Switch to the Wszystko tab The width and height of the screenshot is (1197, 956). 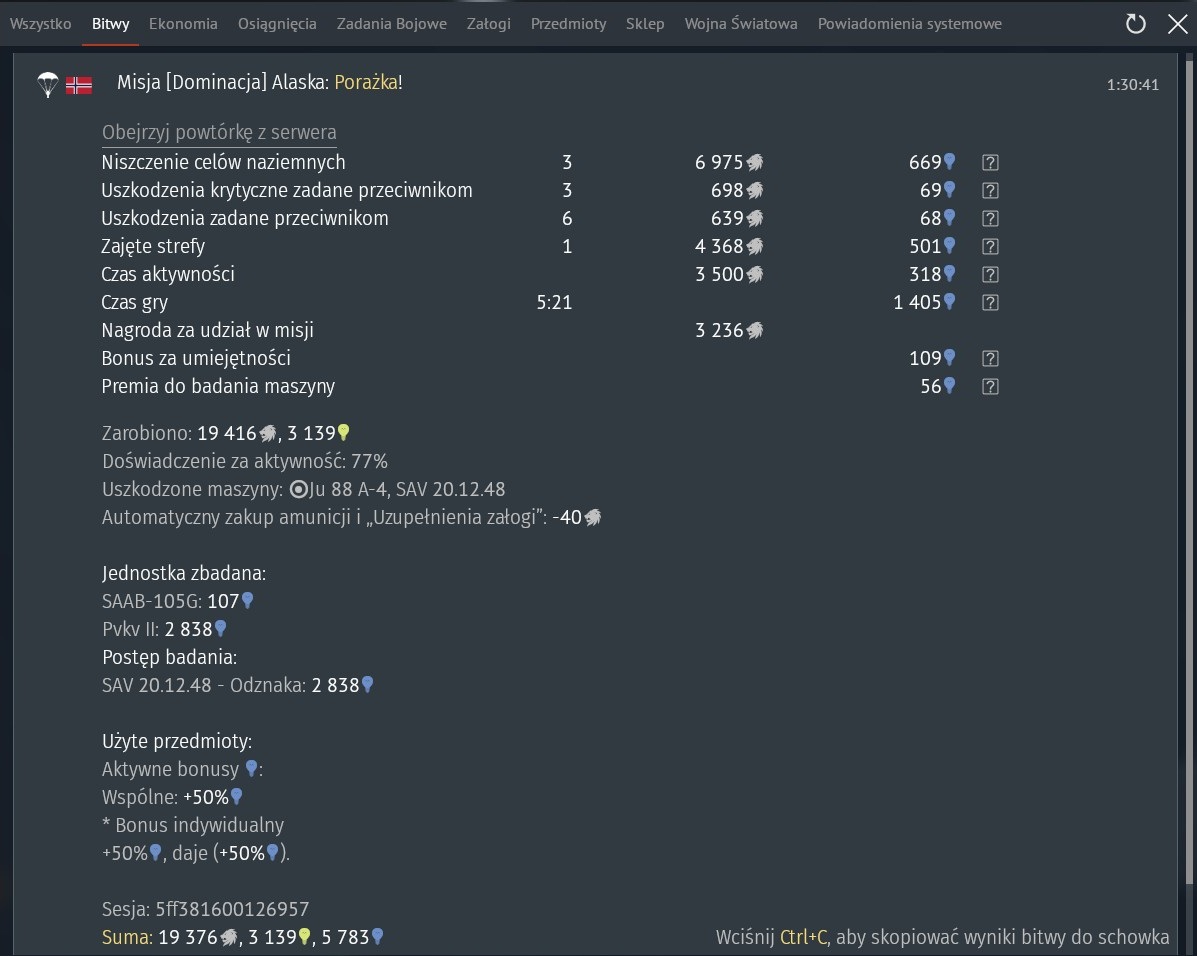[40, 24]
